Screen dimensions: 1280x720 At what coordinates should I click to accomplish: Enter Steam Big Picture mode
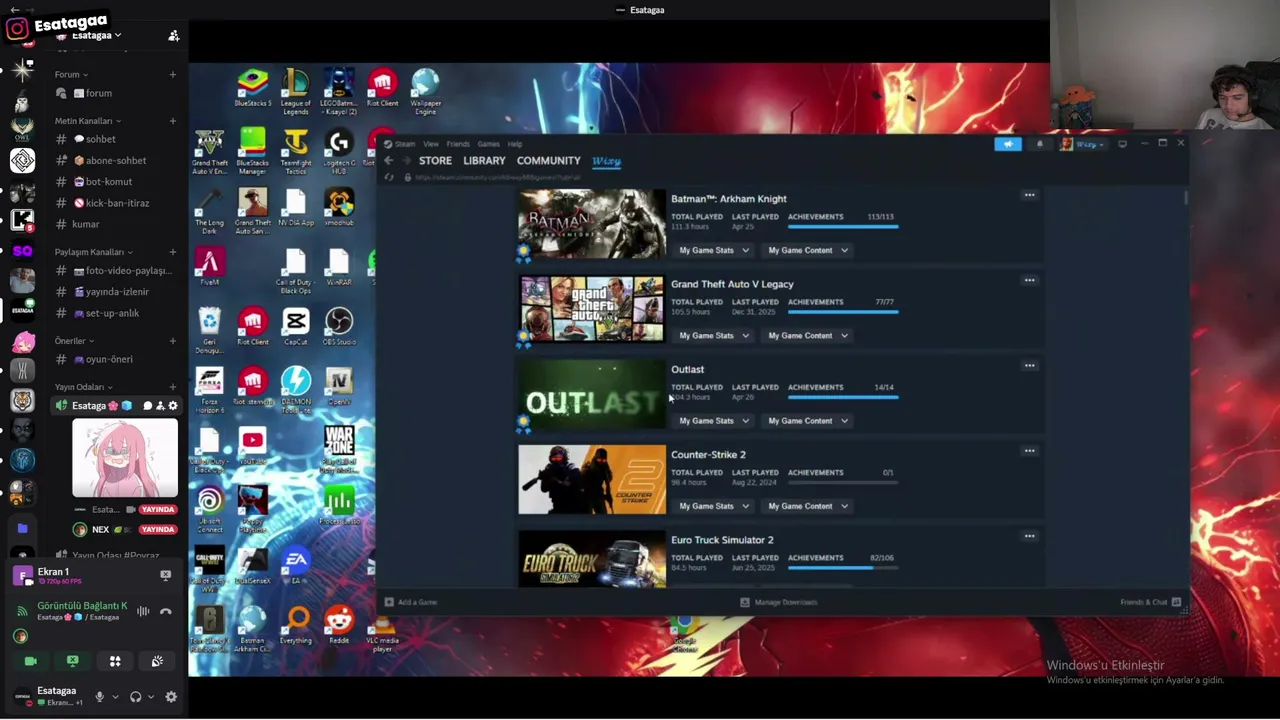(x=1122, y=144)
